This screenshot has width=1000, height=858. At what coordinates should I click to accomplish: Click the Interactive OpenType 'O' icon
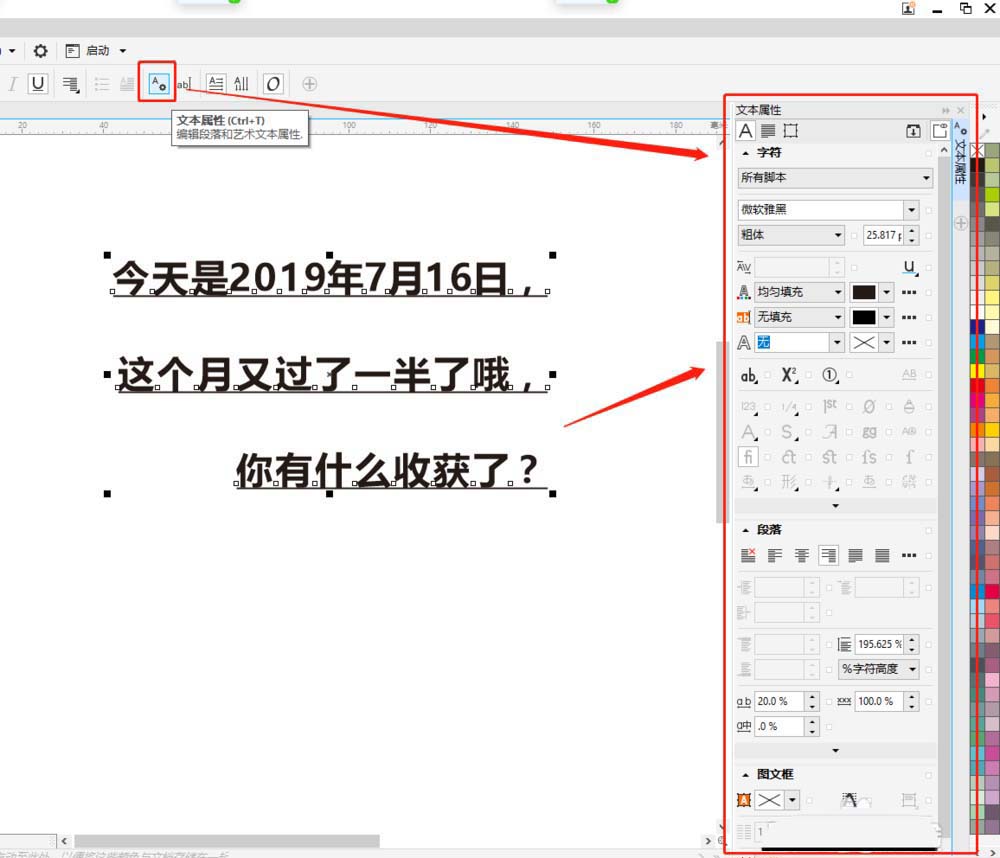pyautogui.click(x=272, y=84)
